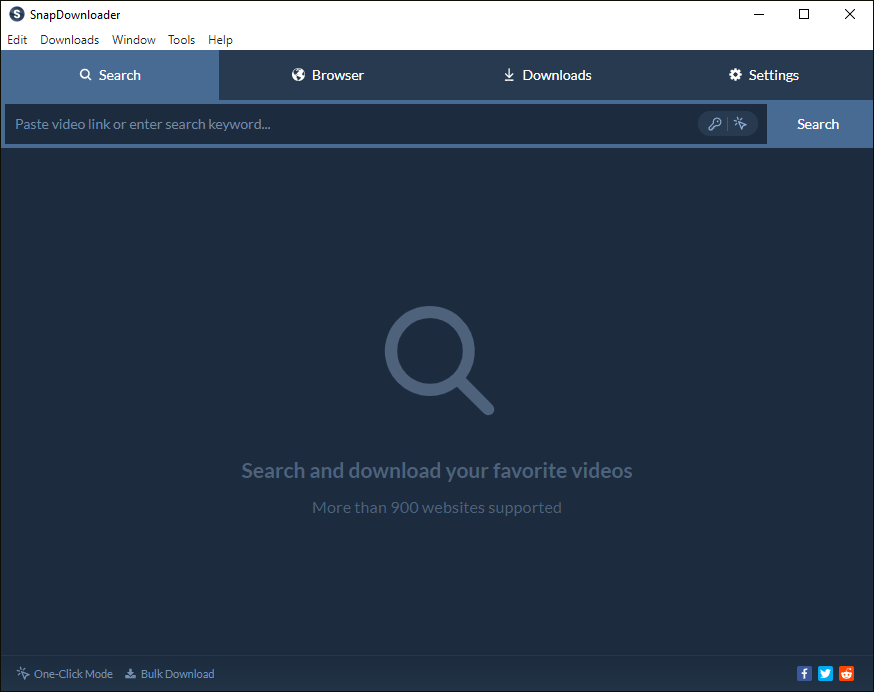Open Bulk Download in footer
This screenshot has height=692, width=874.
point(169,674)
